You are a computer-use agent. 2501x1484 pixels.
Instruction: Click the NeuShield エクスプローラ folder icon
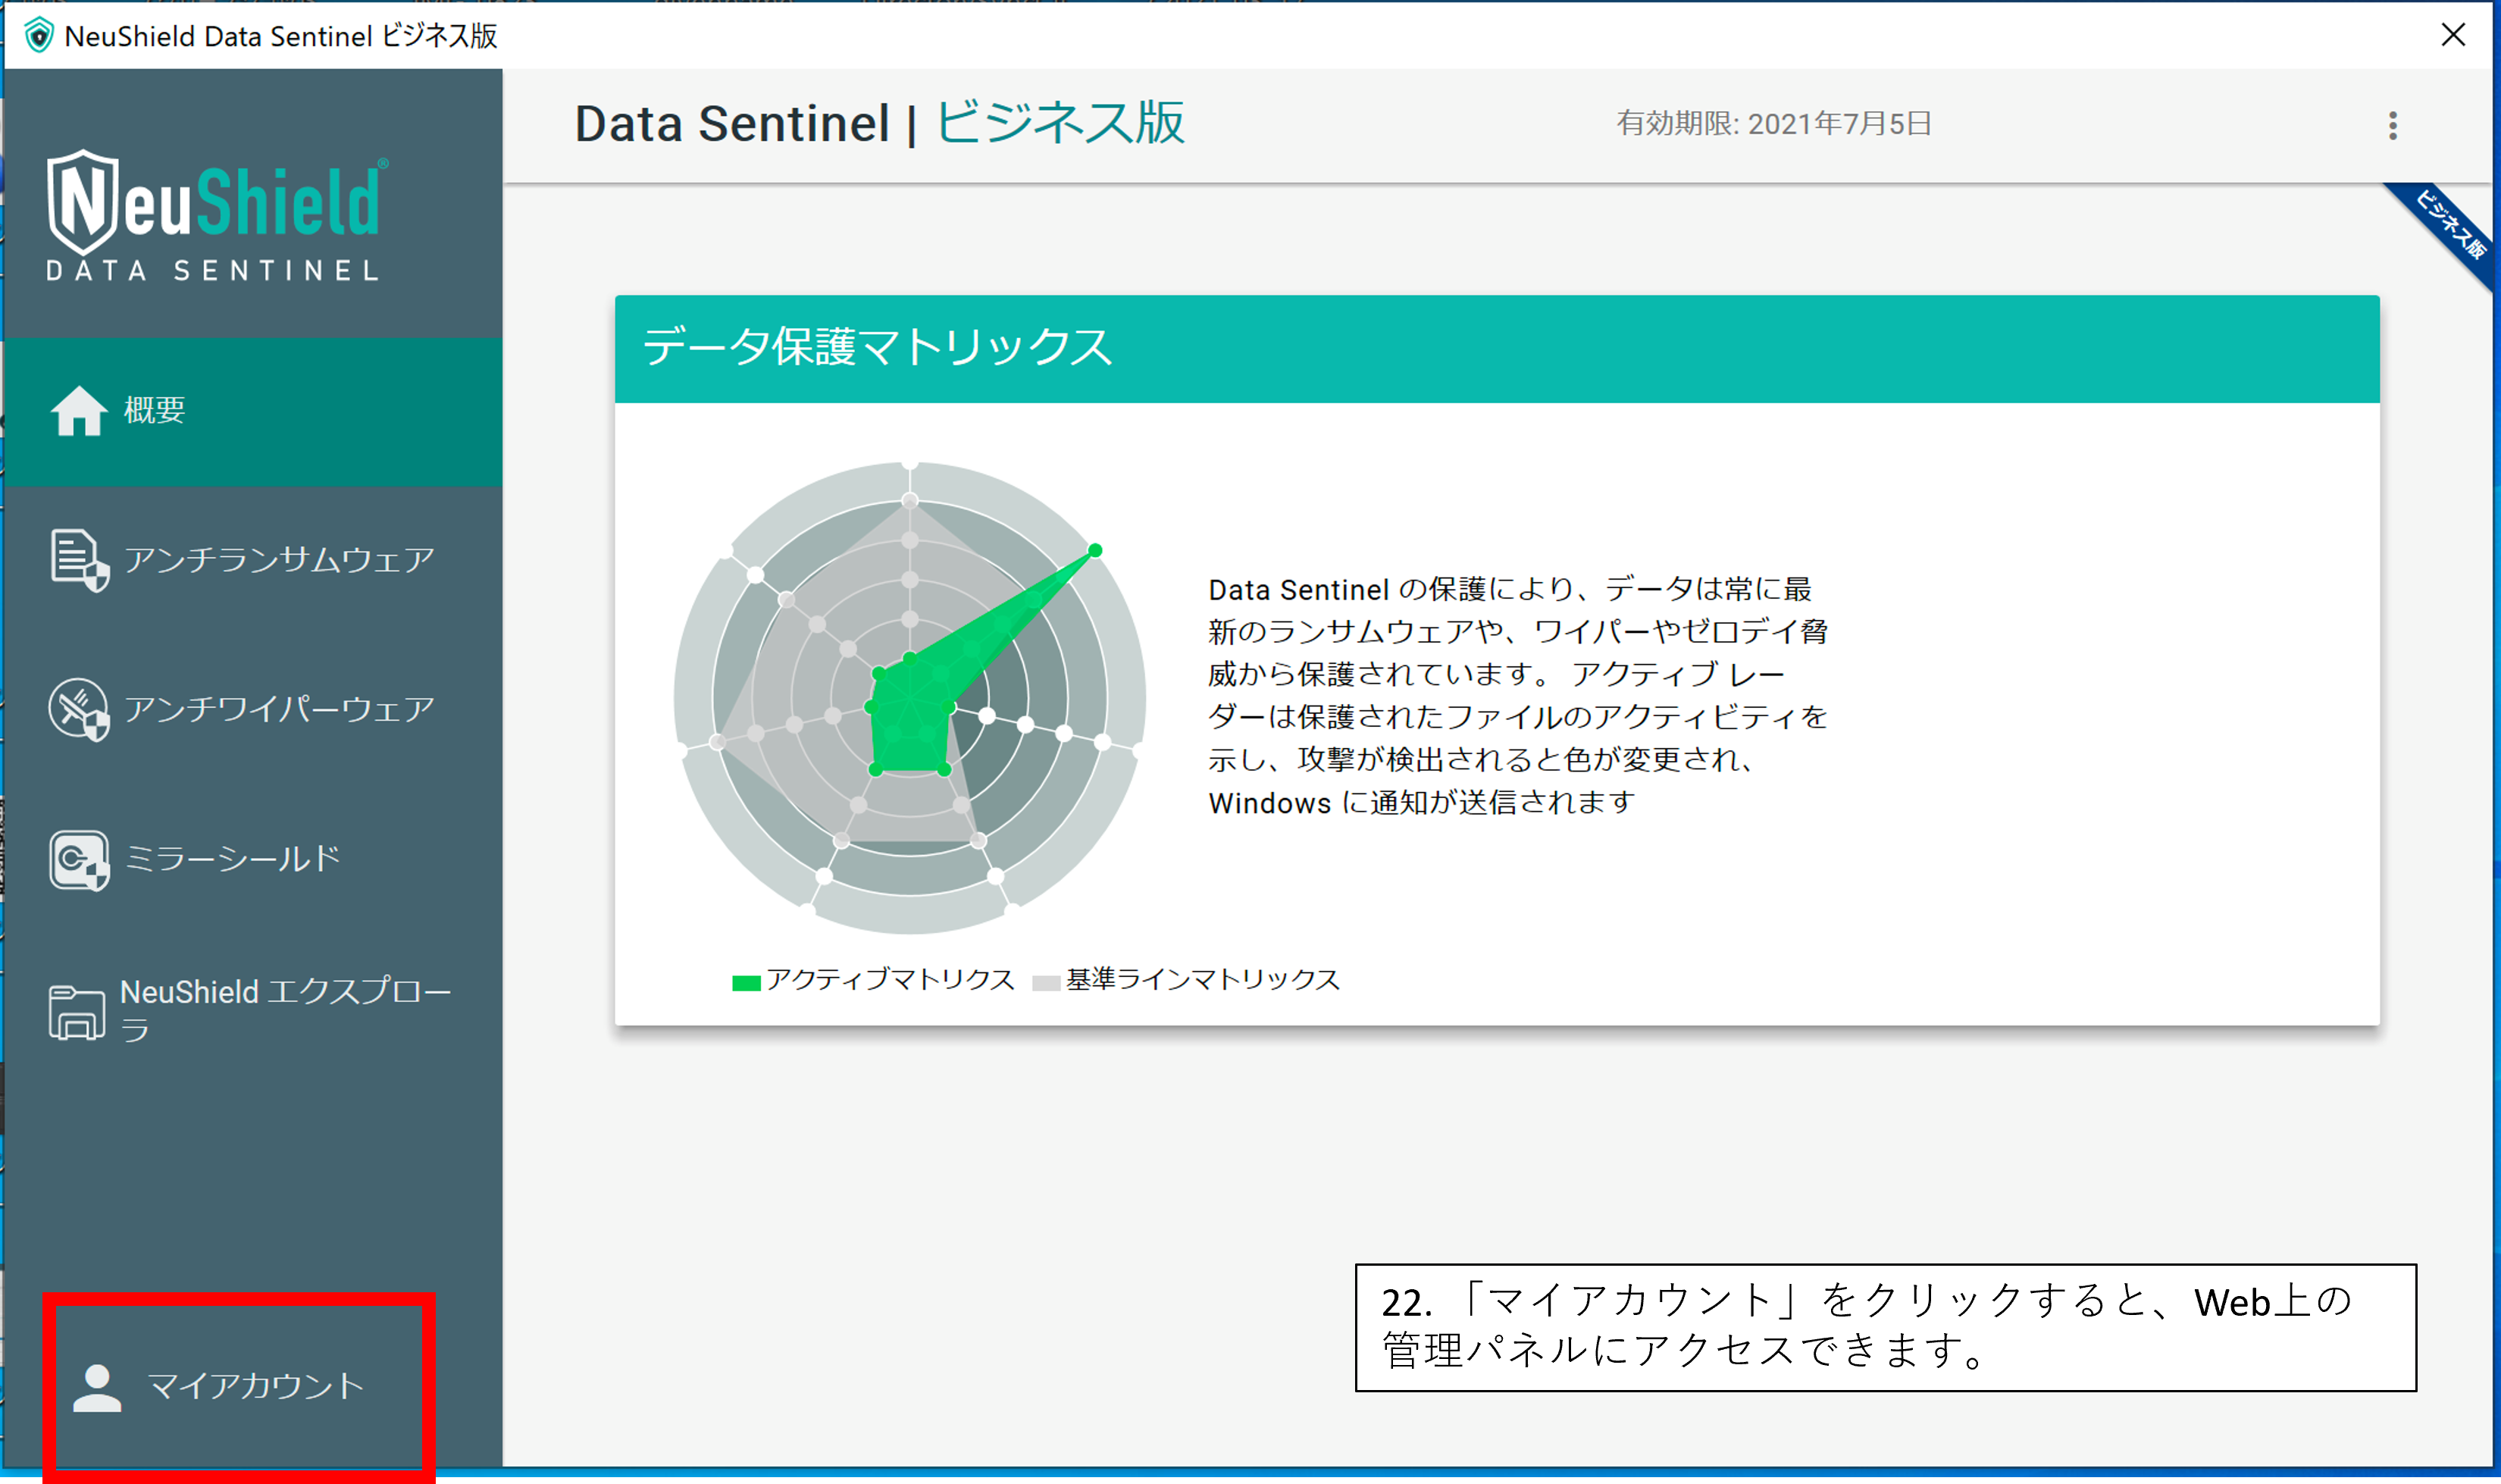tap(77, 1012)
